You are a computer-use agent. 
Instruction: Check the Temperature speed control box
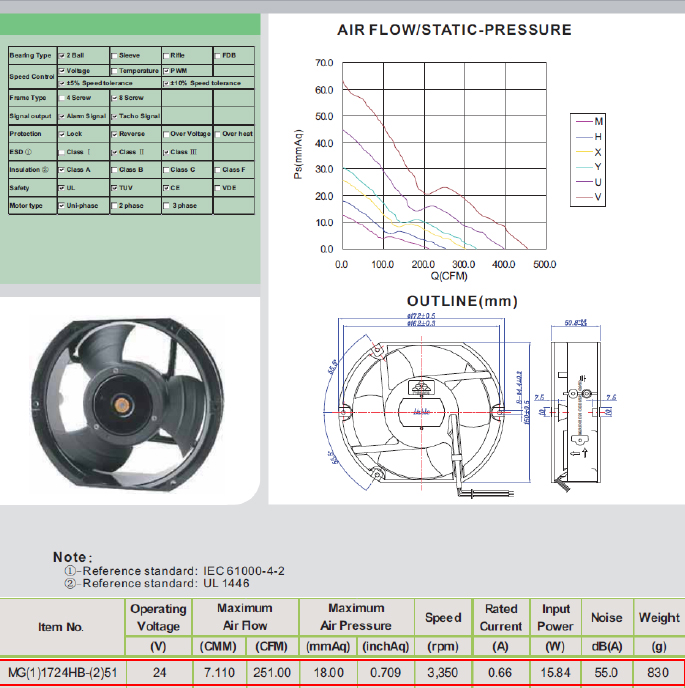(x=114, y=71)
